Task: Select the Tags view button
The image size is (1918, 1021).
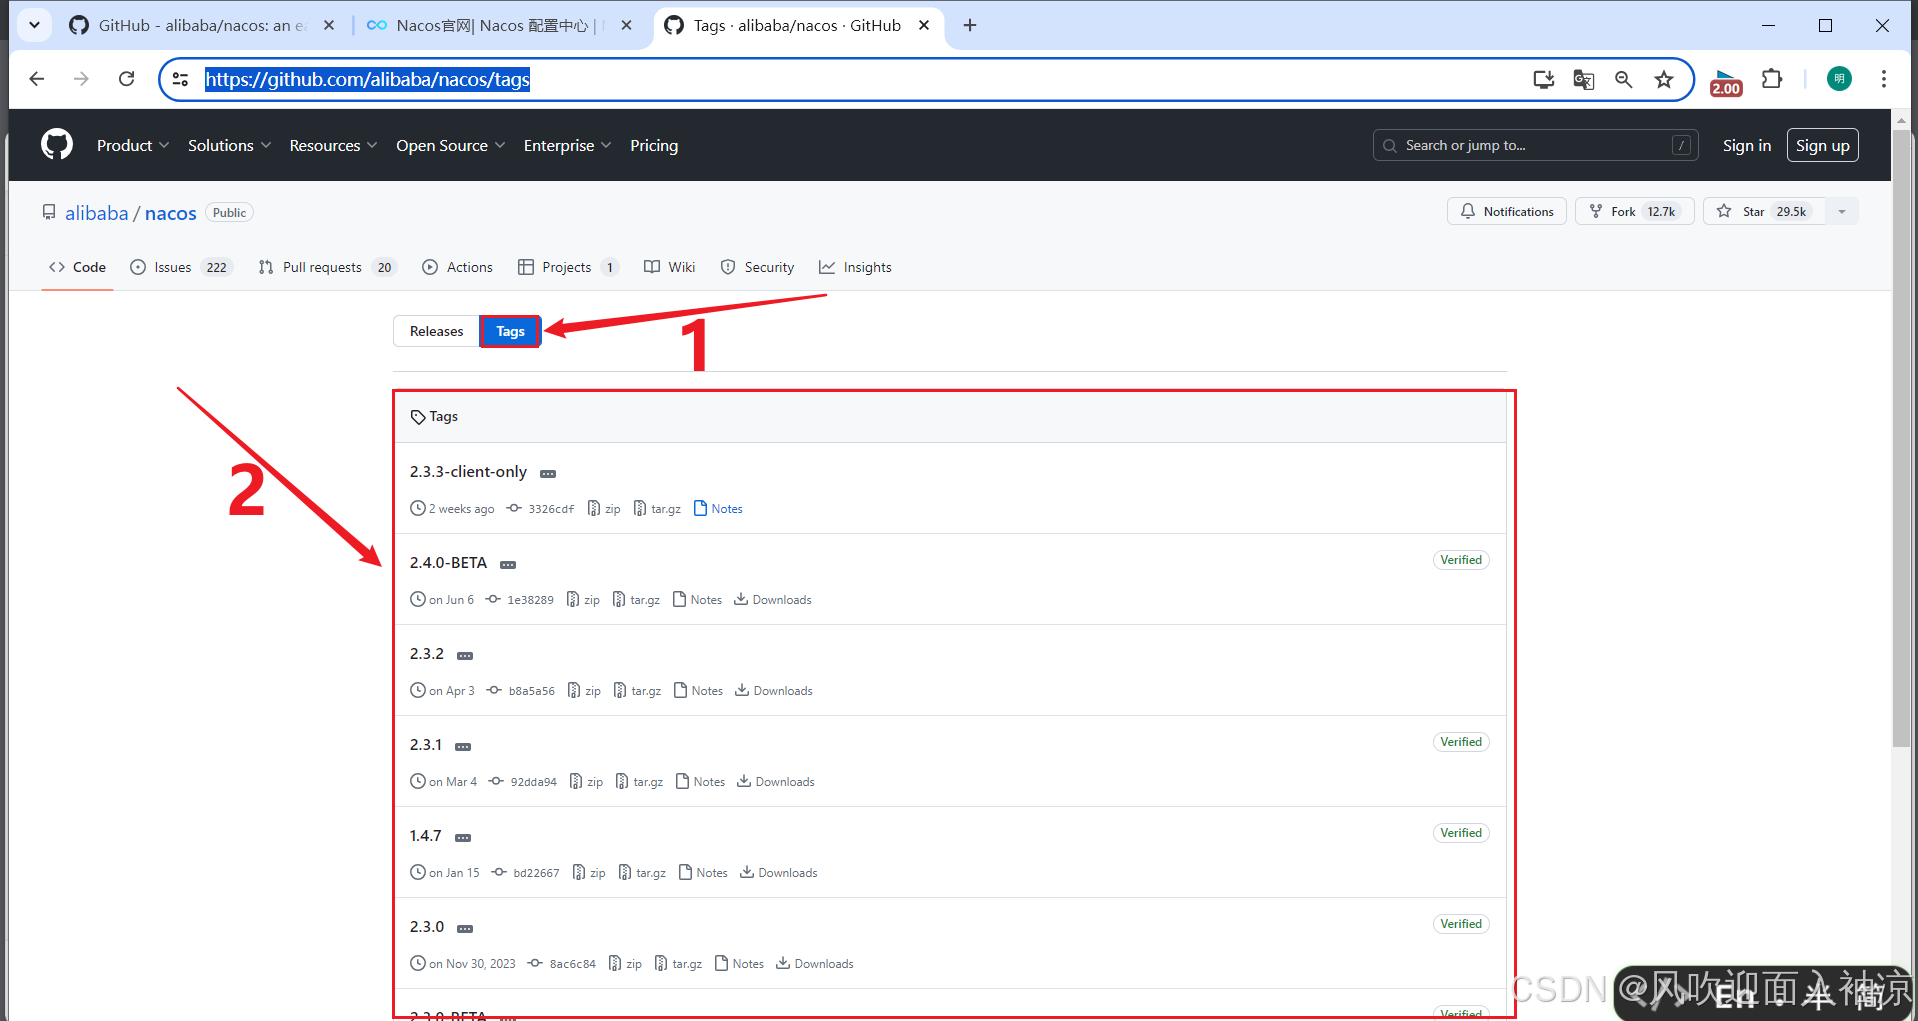Action: coord(510,331)
